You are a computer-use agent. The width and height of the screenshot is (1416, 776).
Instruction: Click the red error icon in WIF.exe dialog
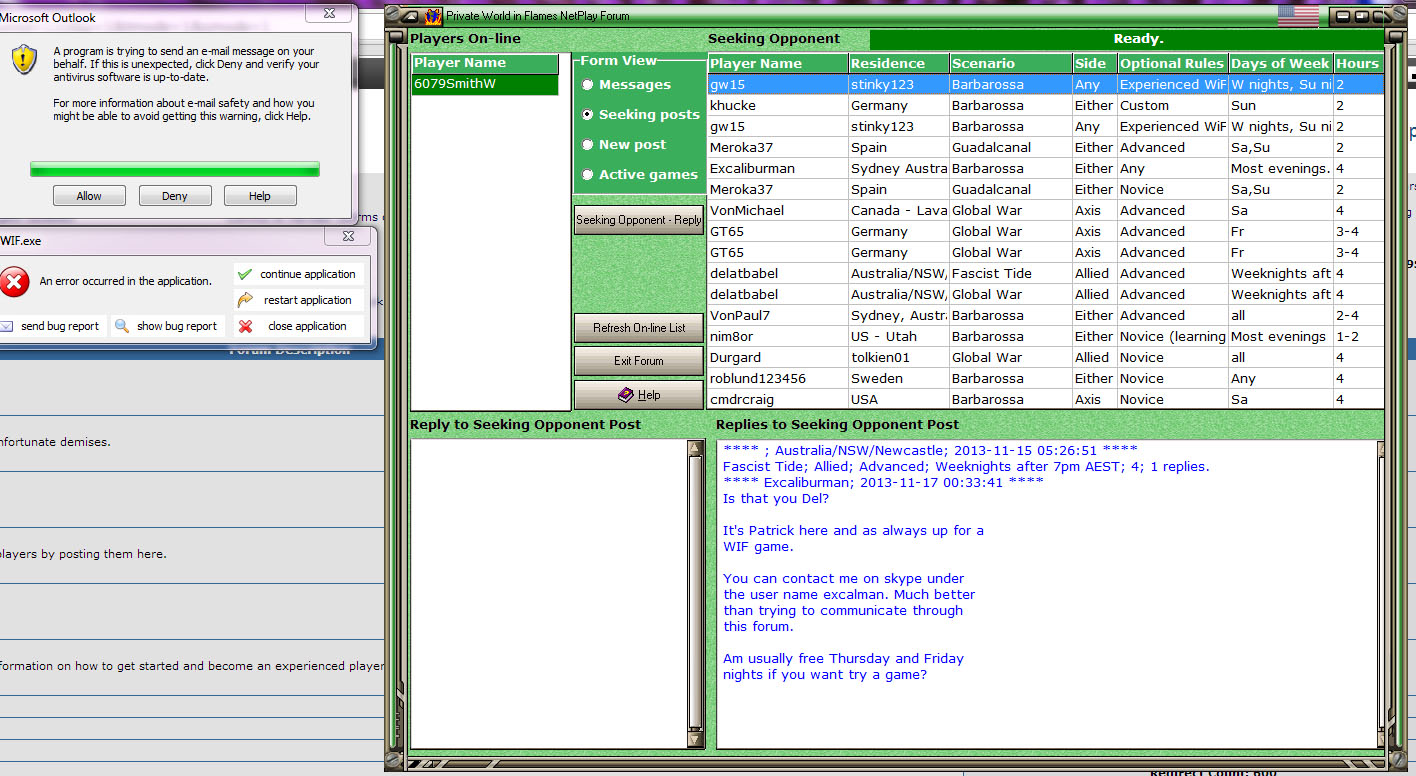(x=14, y=281)
